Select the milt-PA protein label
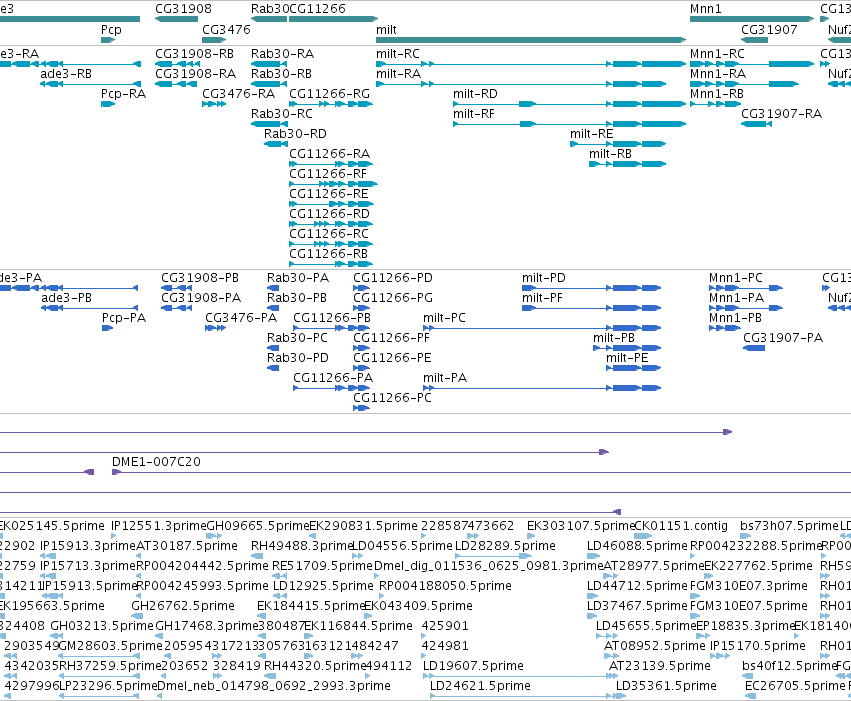 point(445,378)
